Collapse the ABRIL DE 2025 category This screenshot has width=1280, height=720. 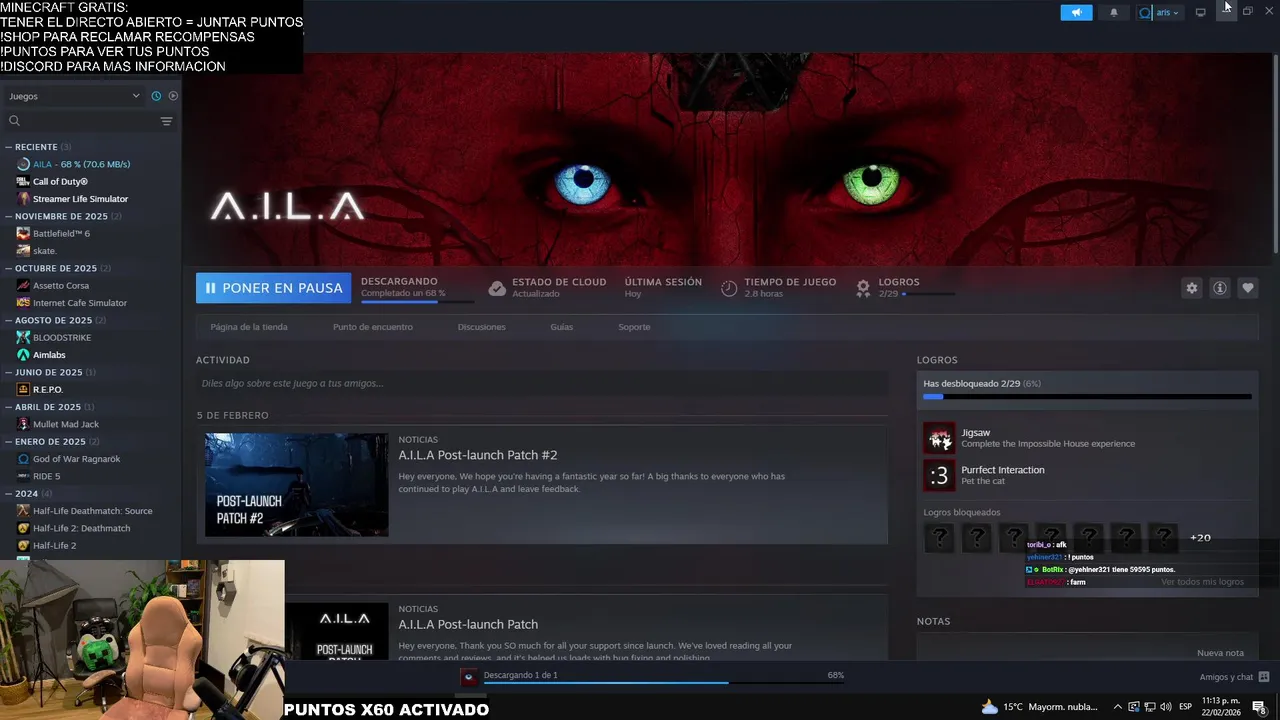point(49,407)
